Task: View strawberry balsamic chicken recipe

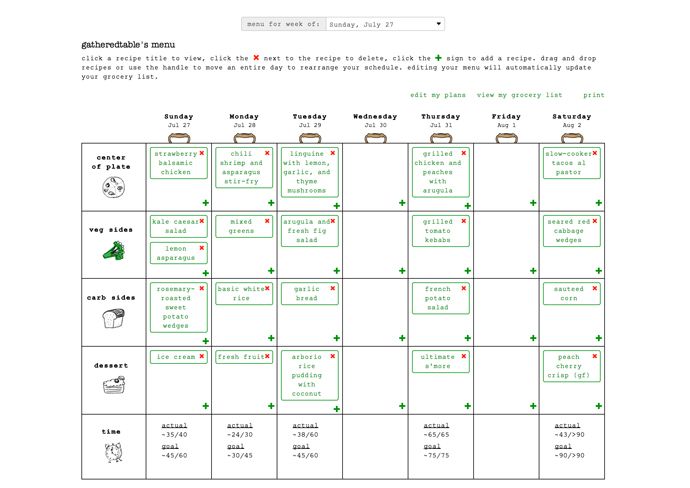Action: 176,163
